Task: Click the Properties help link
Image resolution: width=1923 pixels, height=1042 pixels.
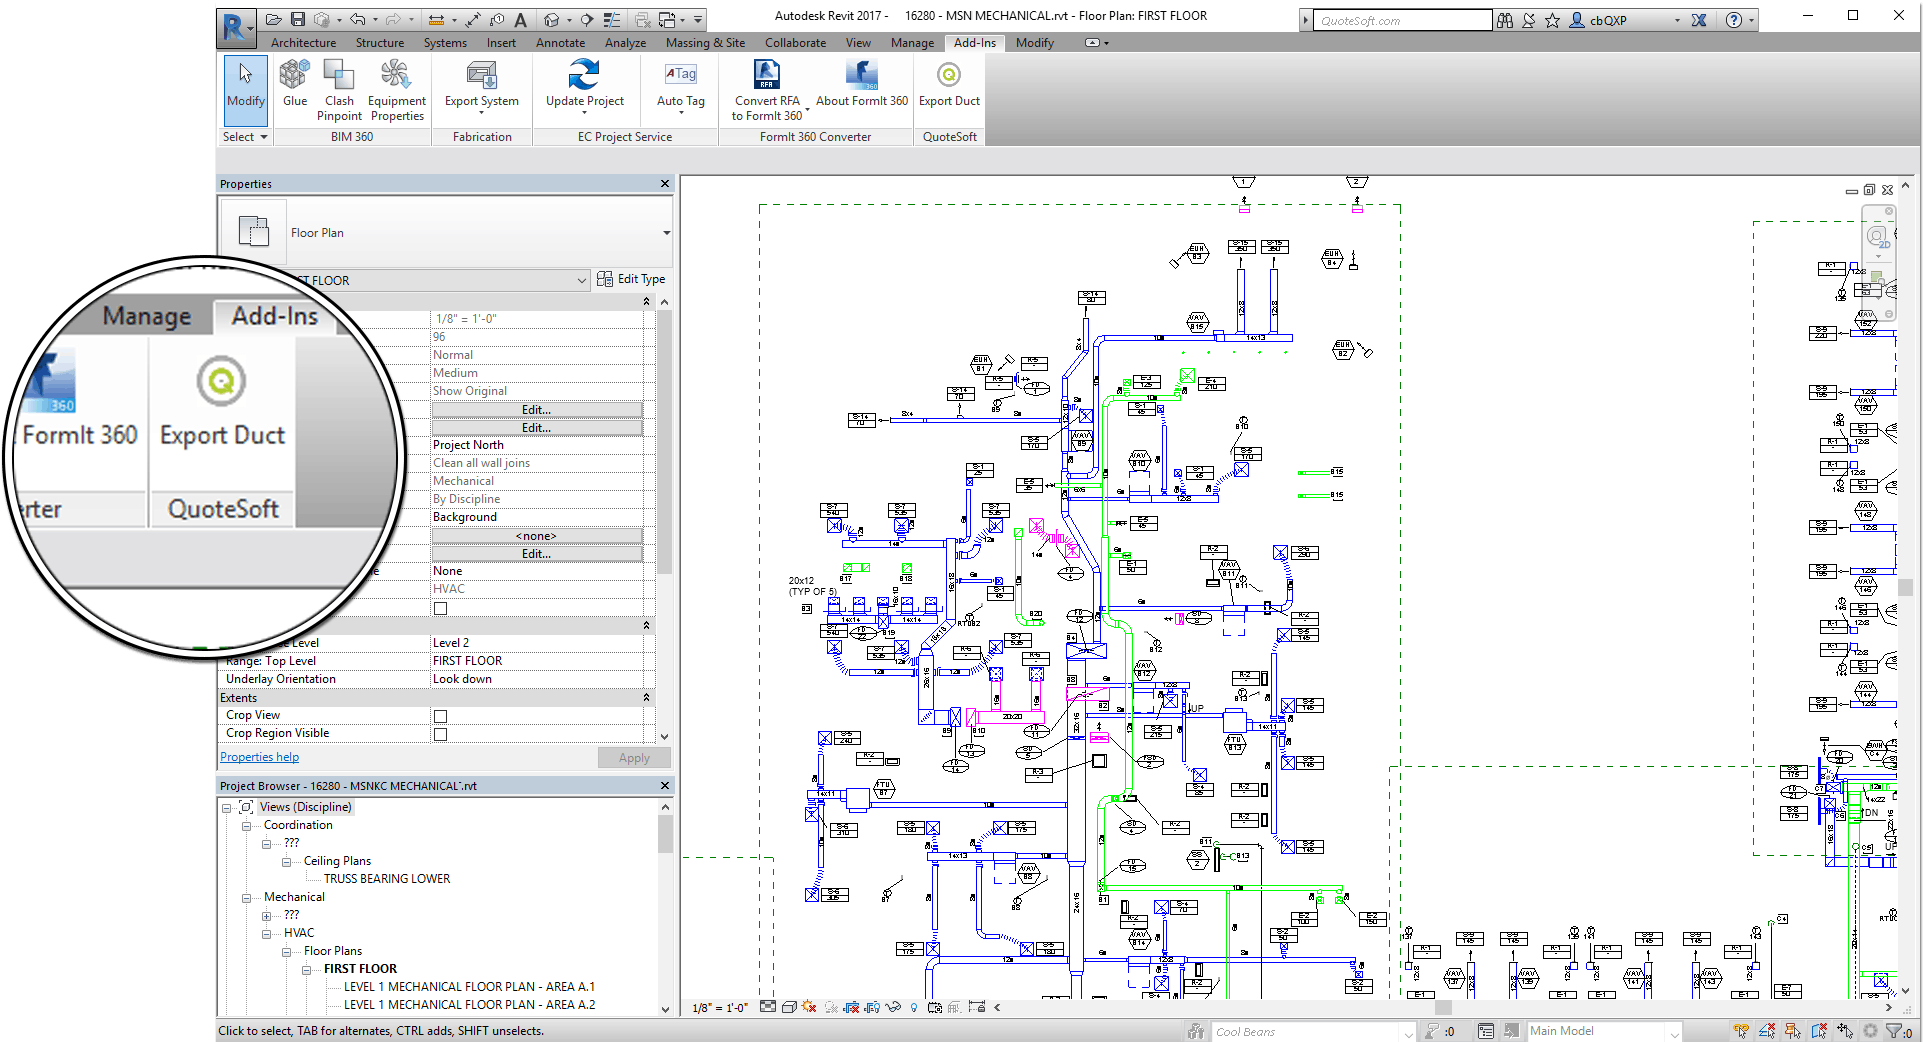Action: (259, 757)
